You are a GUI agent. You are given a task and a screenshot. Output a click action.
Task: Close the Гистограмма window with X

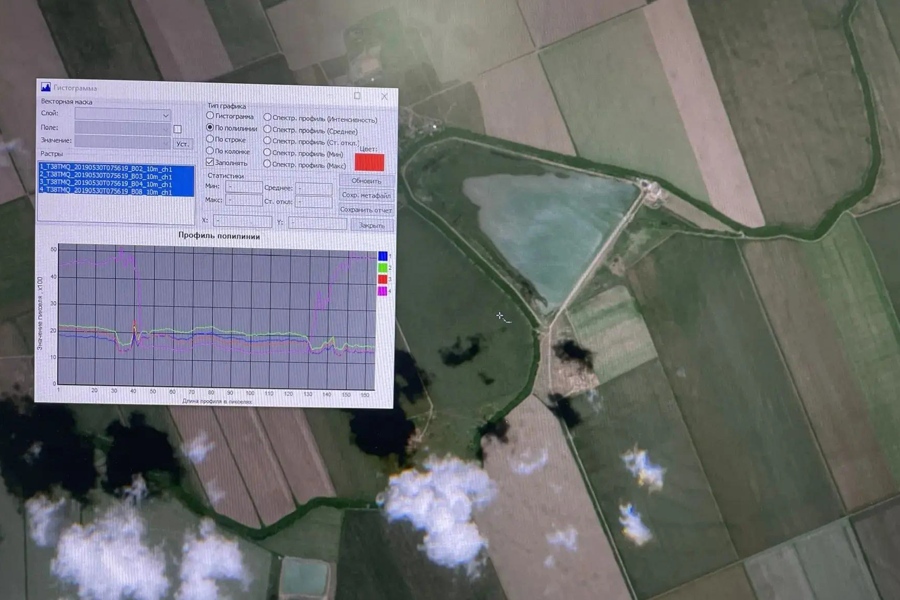click(x=385, y=96)
